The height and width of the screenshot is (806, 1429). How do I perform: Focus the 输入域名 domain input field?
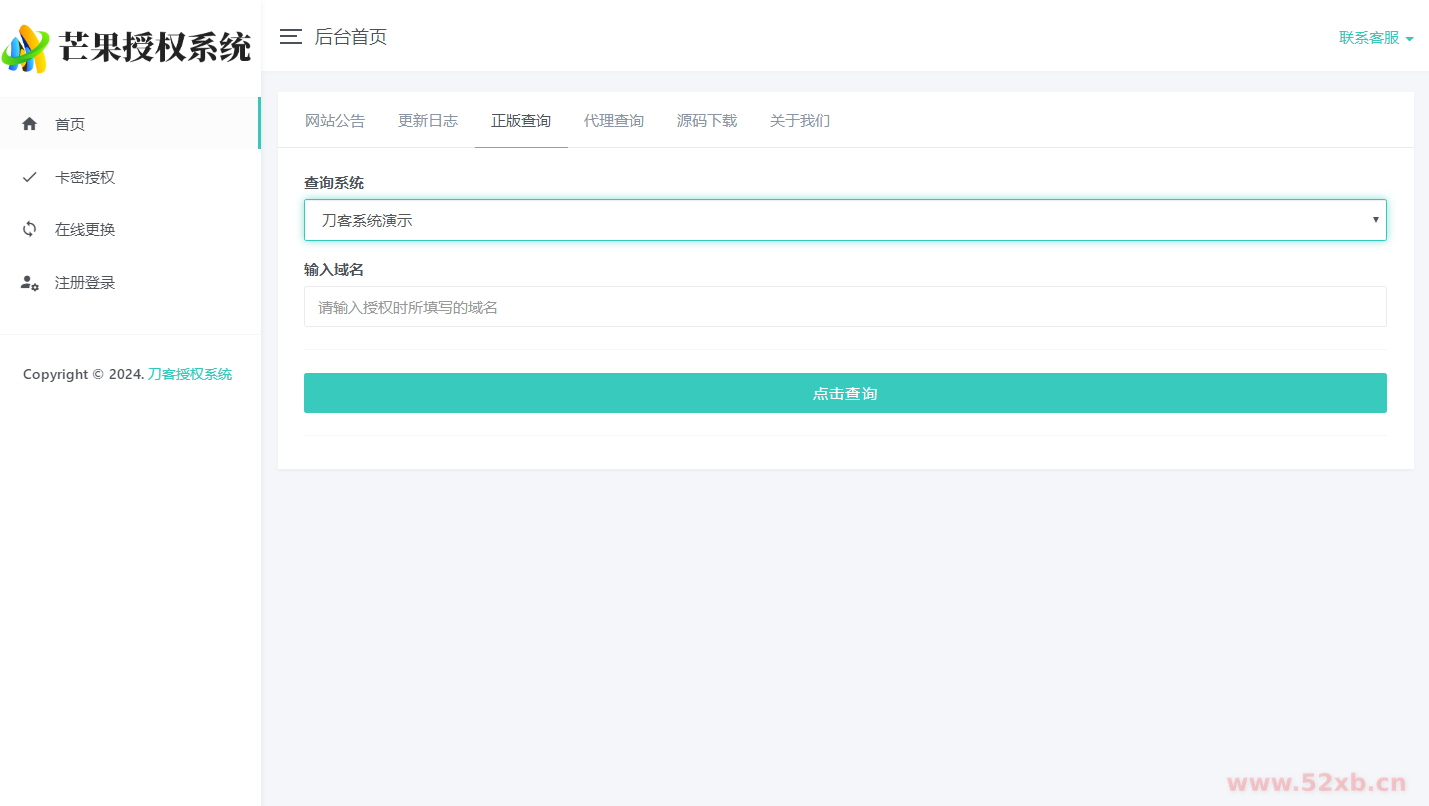pos(844,307)
